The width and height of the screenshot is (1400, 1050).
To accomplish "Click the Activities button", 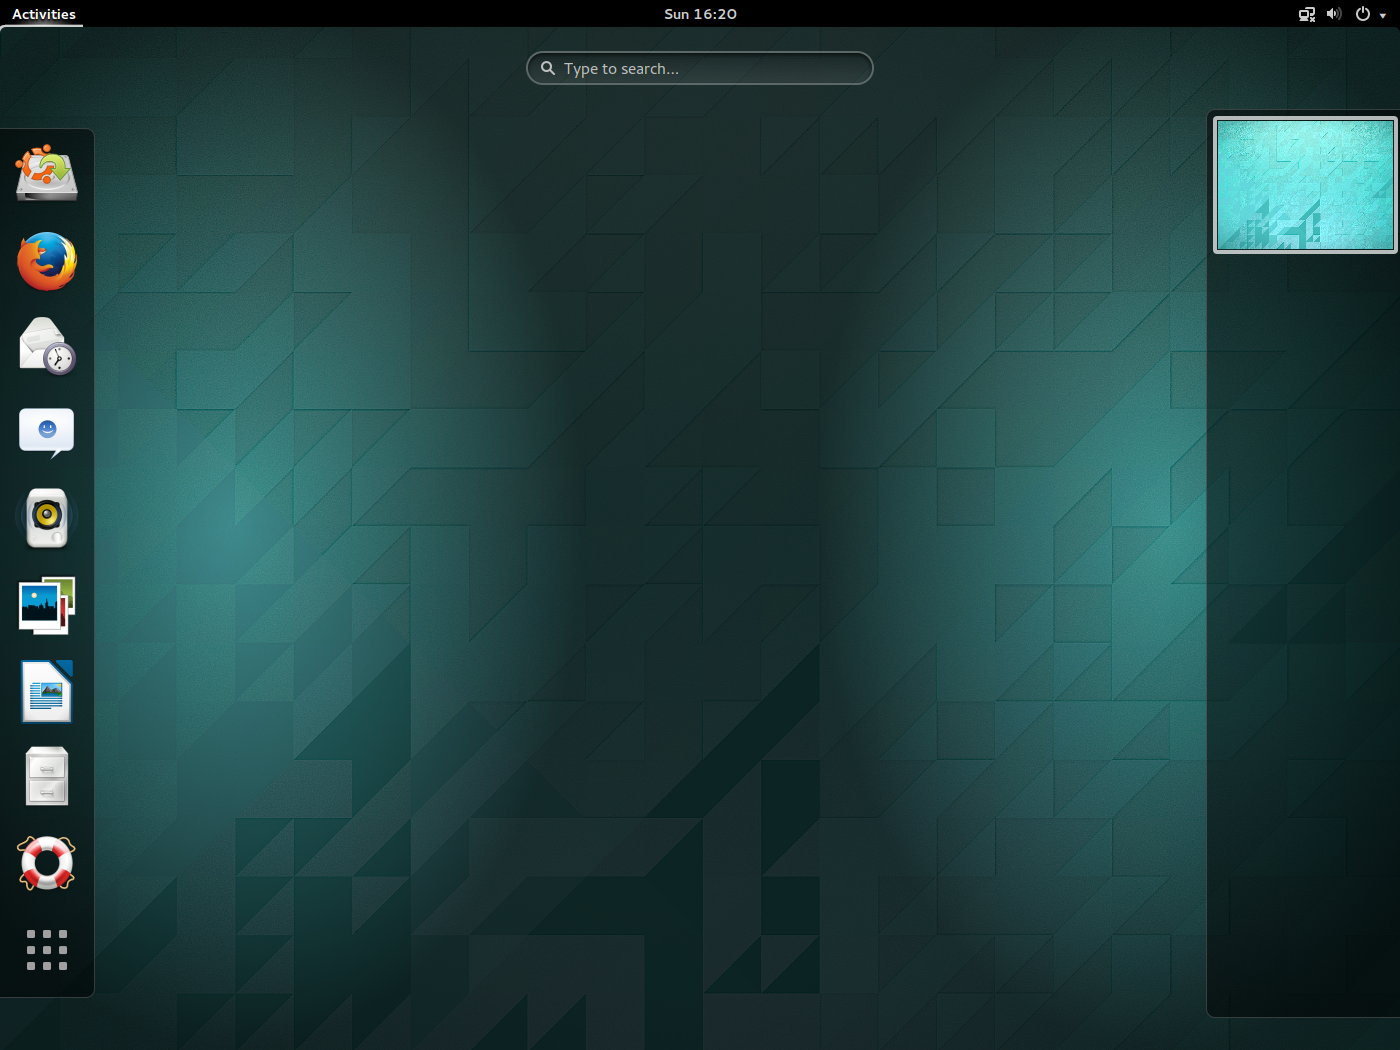I will 44,14.
